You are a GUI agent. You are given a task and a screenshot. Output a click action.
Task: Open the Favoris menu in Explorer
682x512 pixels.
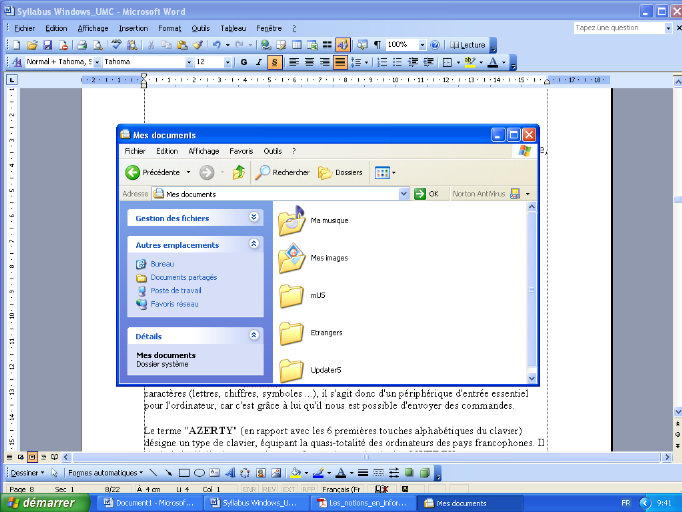[241, 151]
